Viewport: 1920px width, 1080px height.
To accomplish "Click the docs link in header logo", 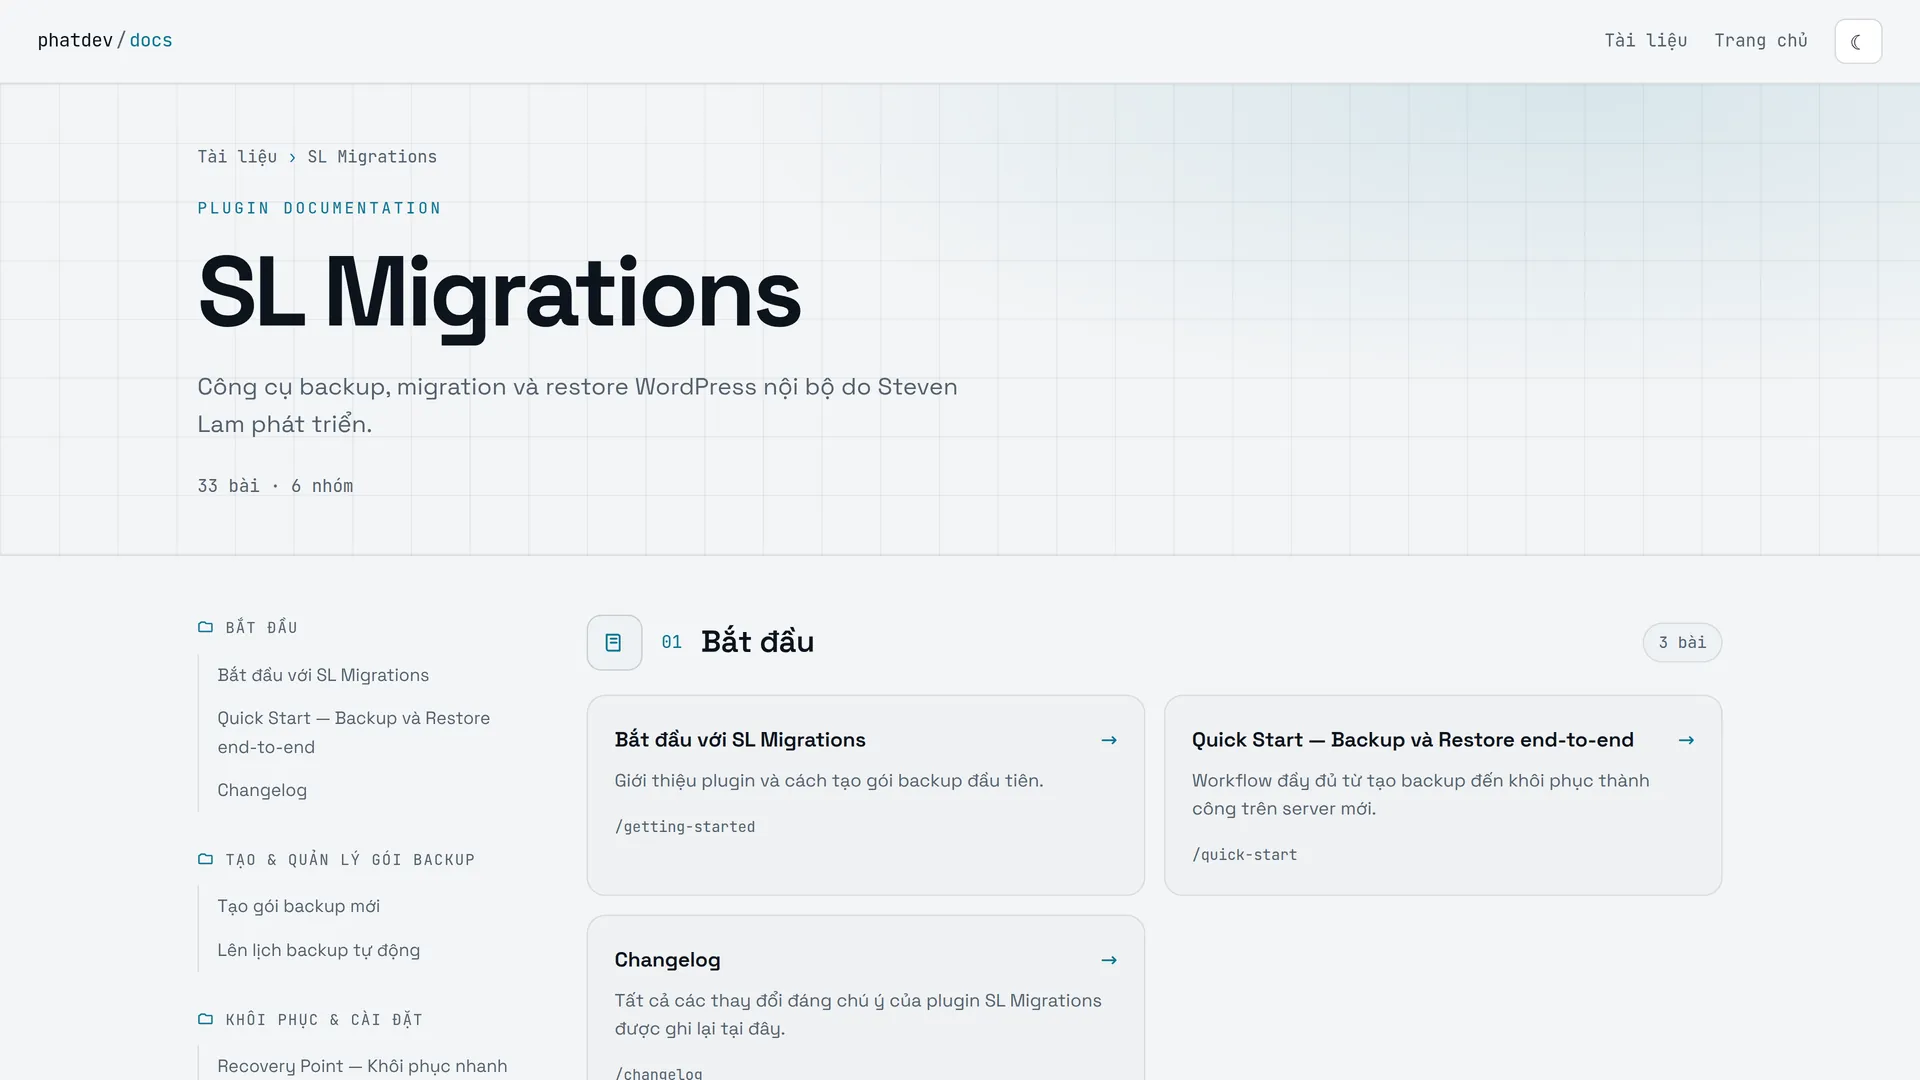I will (x=151, y=41).
